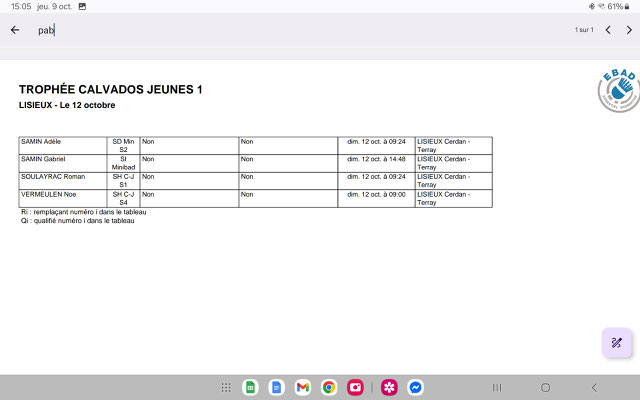Select the 'SAMIN Gabriel' cell
Image resolution: width=640 pixels, height=400 pixels.
63,163
